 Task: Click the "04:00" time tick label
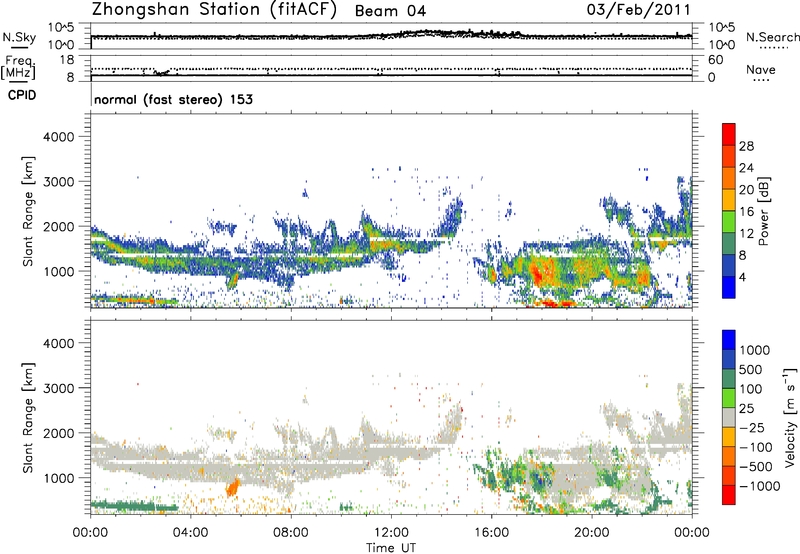(x=190, y=533)
